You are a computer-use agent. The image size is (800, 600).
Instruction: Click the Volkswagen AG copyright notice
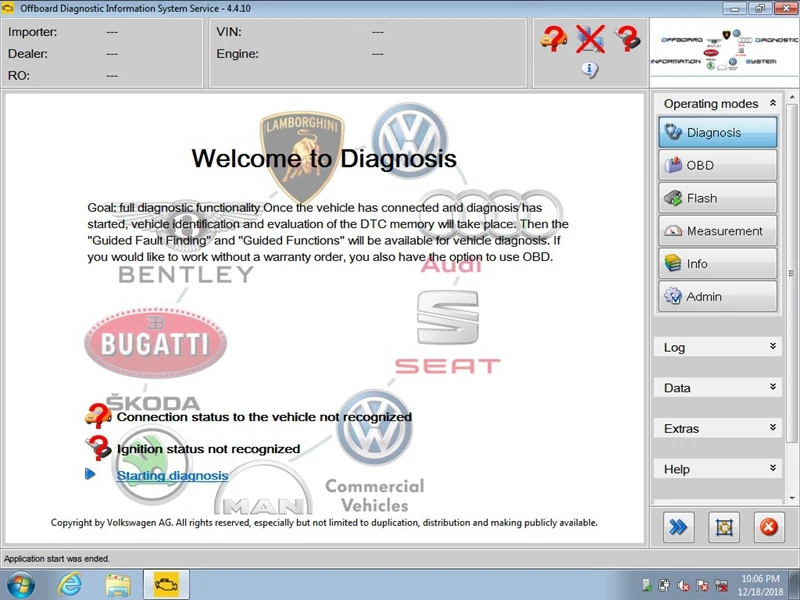tap(324, 522)
